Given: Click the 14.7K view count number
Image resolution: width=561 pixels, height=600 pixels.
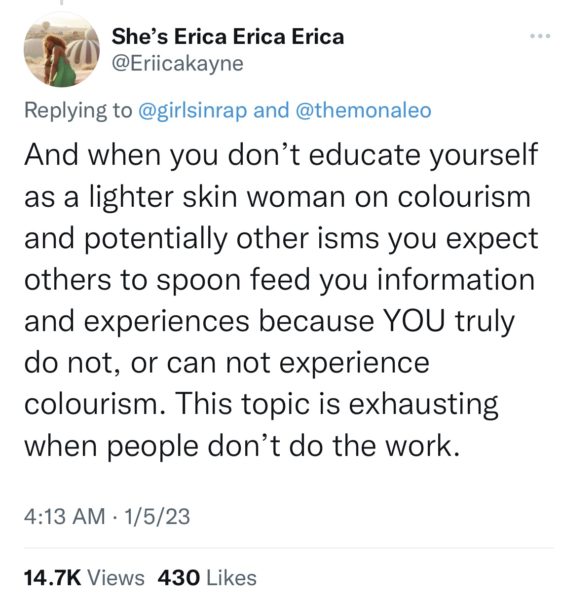Looking at the screenshot, I should point(52,577).
